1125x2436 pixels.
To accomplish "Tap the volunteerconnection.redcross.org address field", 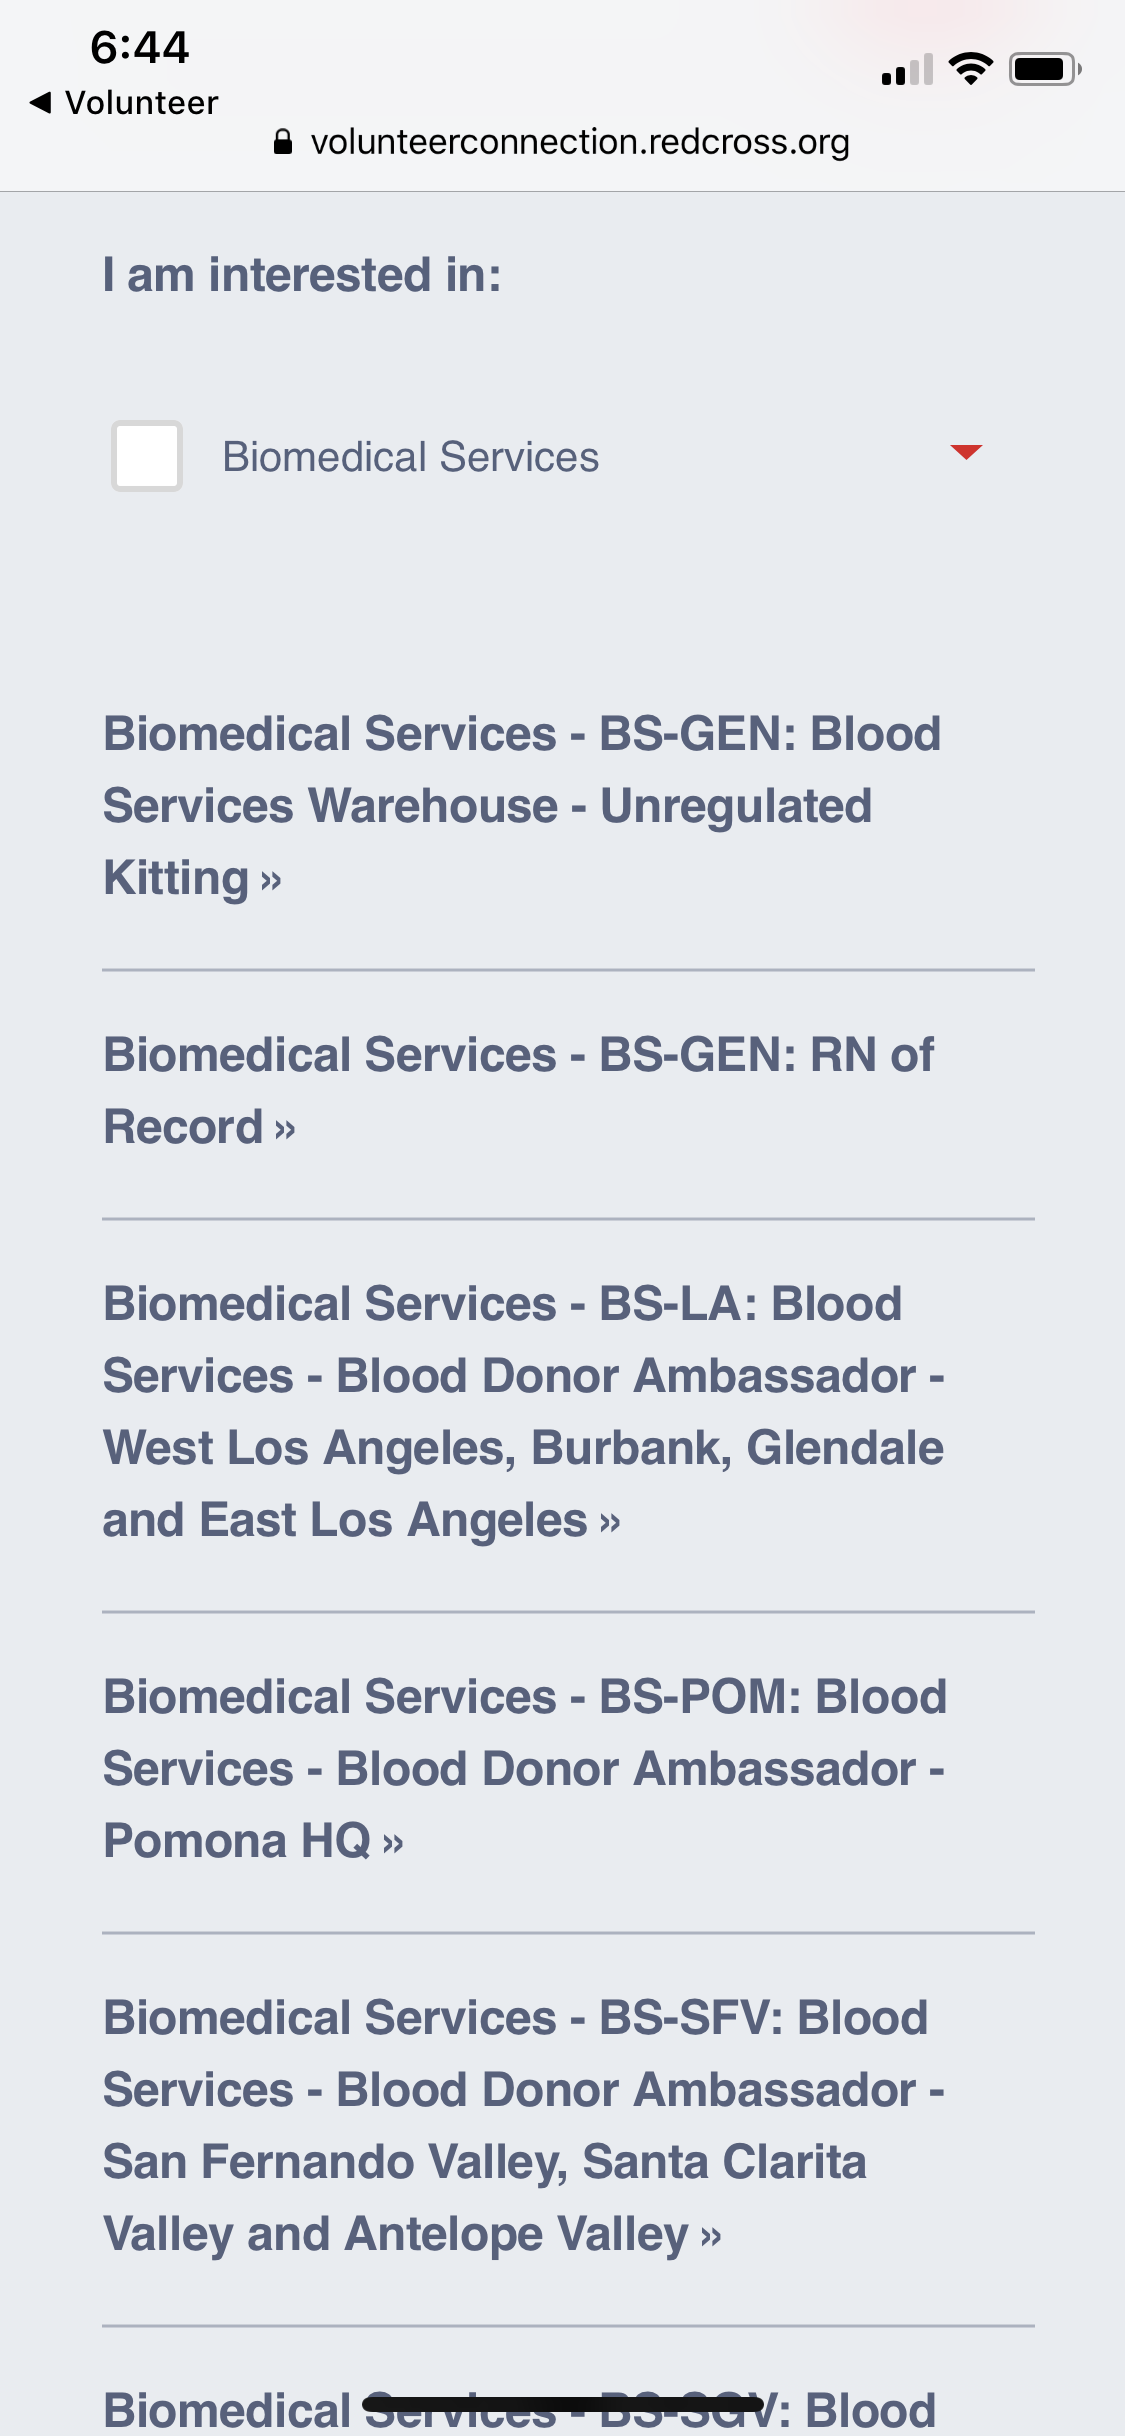I will 579,142.
